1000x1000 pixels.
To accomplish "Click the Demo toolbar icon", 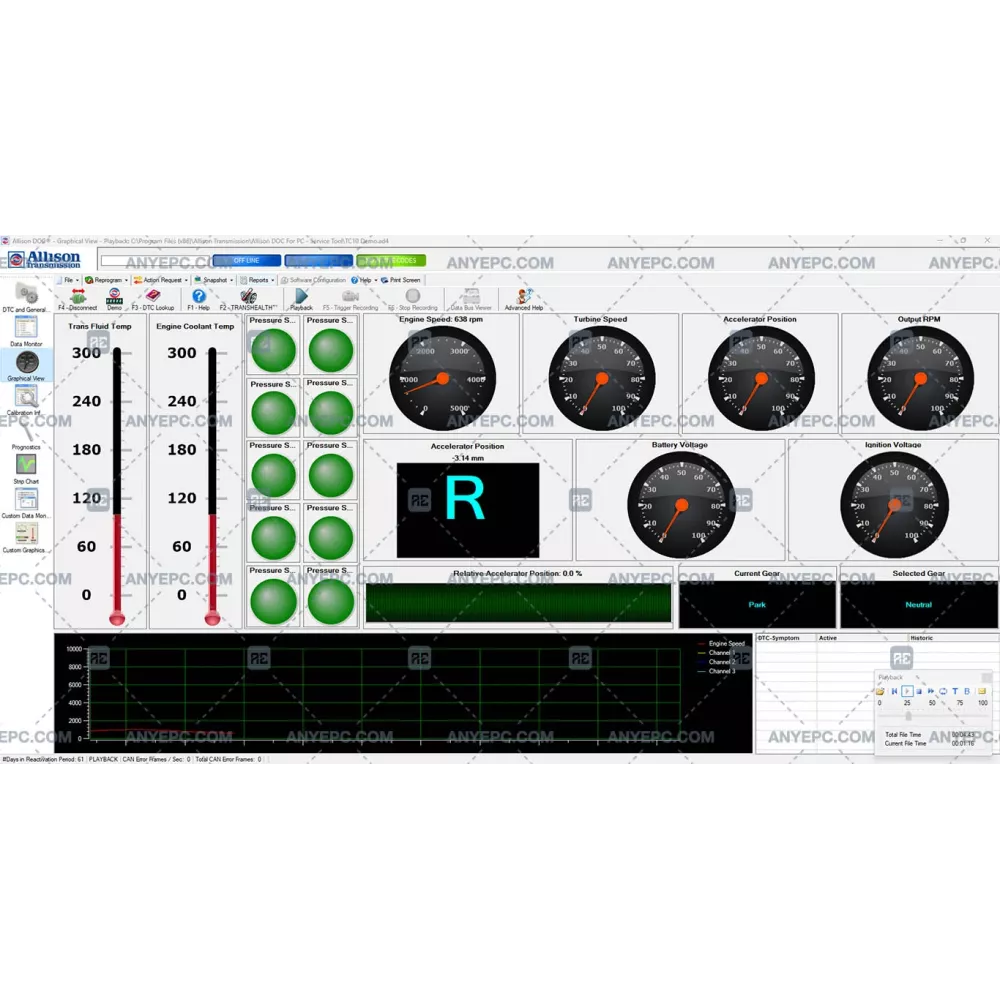I will [x=114, y=297].
